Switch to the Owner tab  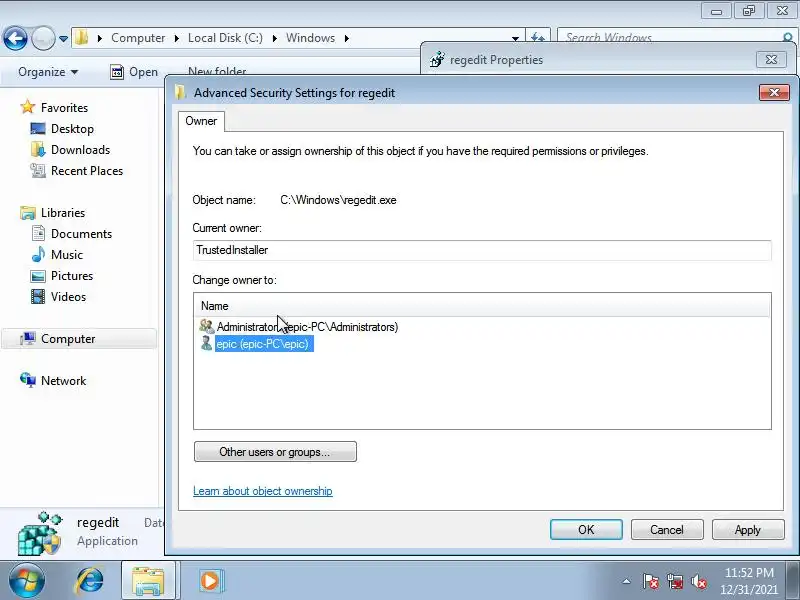tap(201, 121)
